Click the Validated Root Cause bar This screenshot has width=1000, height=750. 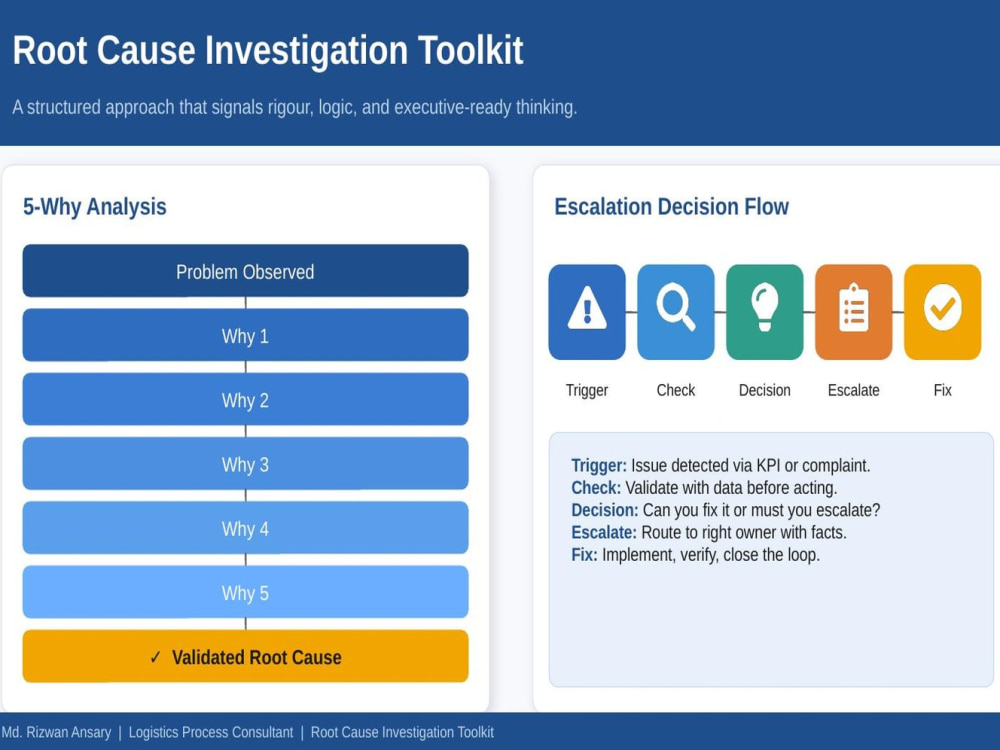click(246, 657)
